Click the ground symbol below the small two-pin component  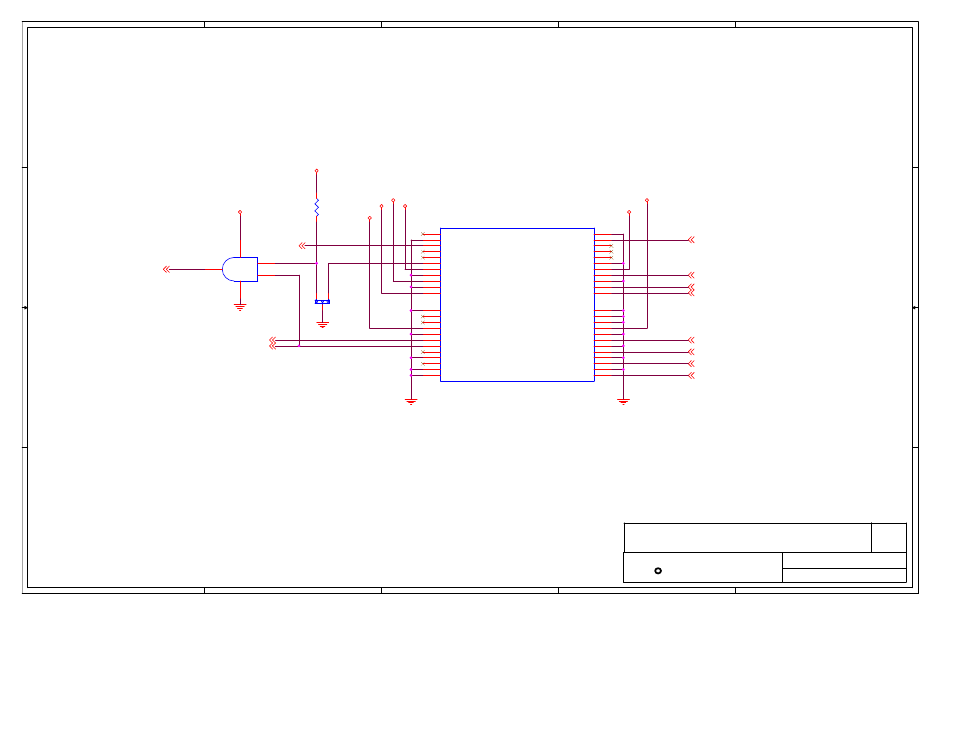pyautogui.click(x=322, y=325)
